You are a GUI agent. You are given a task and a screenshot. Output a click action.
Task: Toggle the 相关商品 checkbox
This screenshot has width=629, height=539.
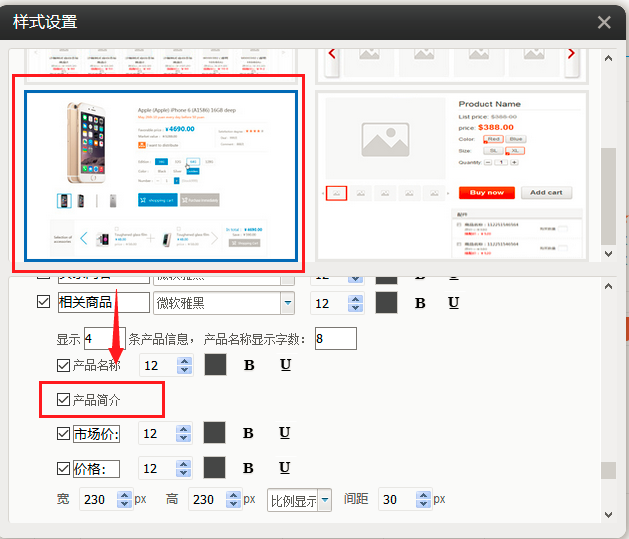pos(43,302)
